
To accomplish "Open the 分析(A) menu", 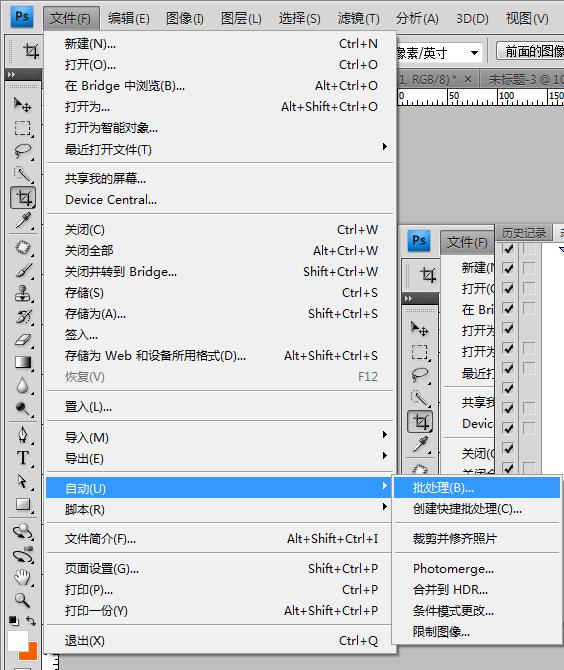I will pos(417,18).
